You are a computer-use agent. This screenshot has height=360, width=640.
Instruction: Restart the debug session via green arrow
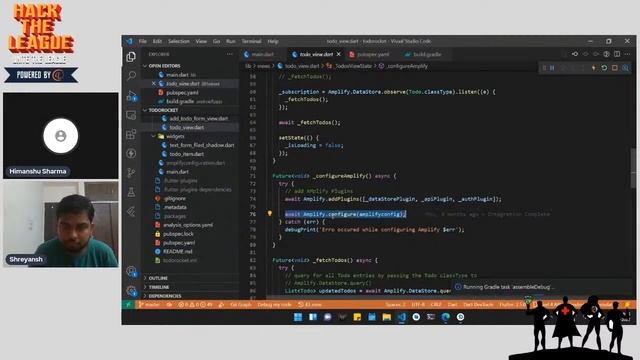(x=604, y=68)
